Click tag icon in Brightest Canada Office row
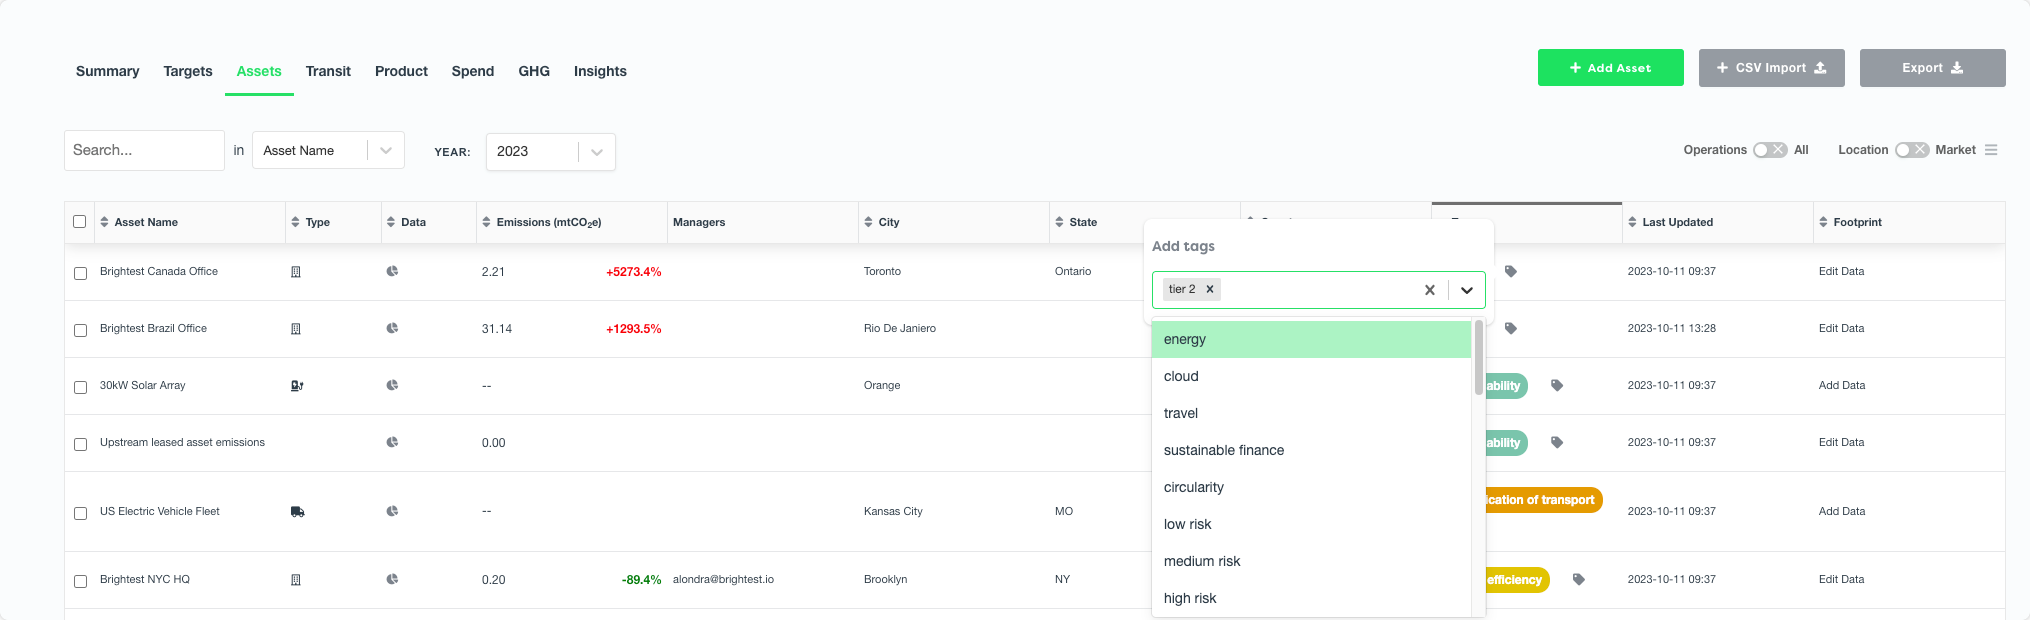 point(1510,271)
